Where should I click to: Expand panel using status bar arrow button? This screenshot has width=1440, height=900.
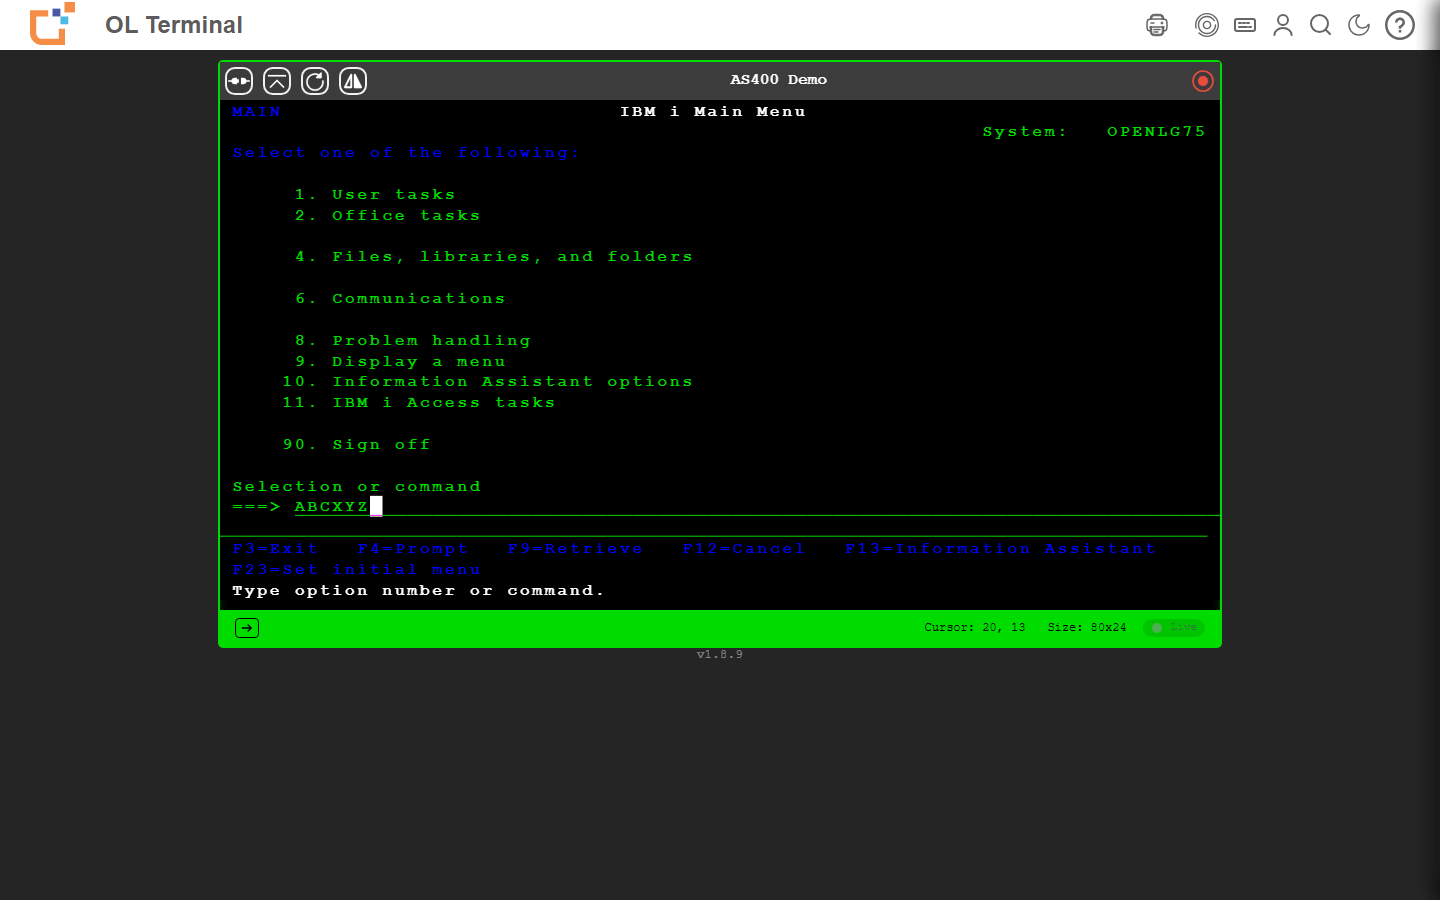(247, 628)
